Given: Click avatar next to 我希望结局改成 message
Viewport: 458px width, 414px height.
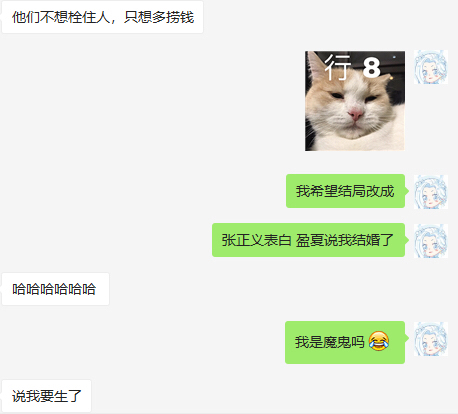Looking at the screenshot, I should point(431,192).
